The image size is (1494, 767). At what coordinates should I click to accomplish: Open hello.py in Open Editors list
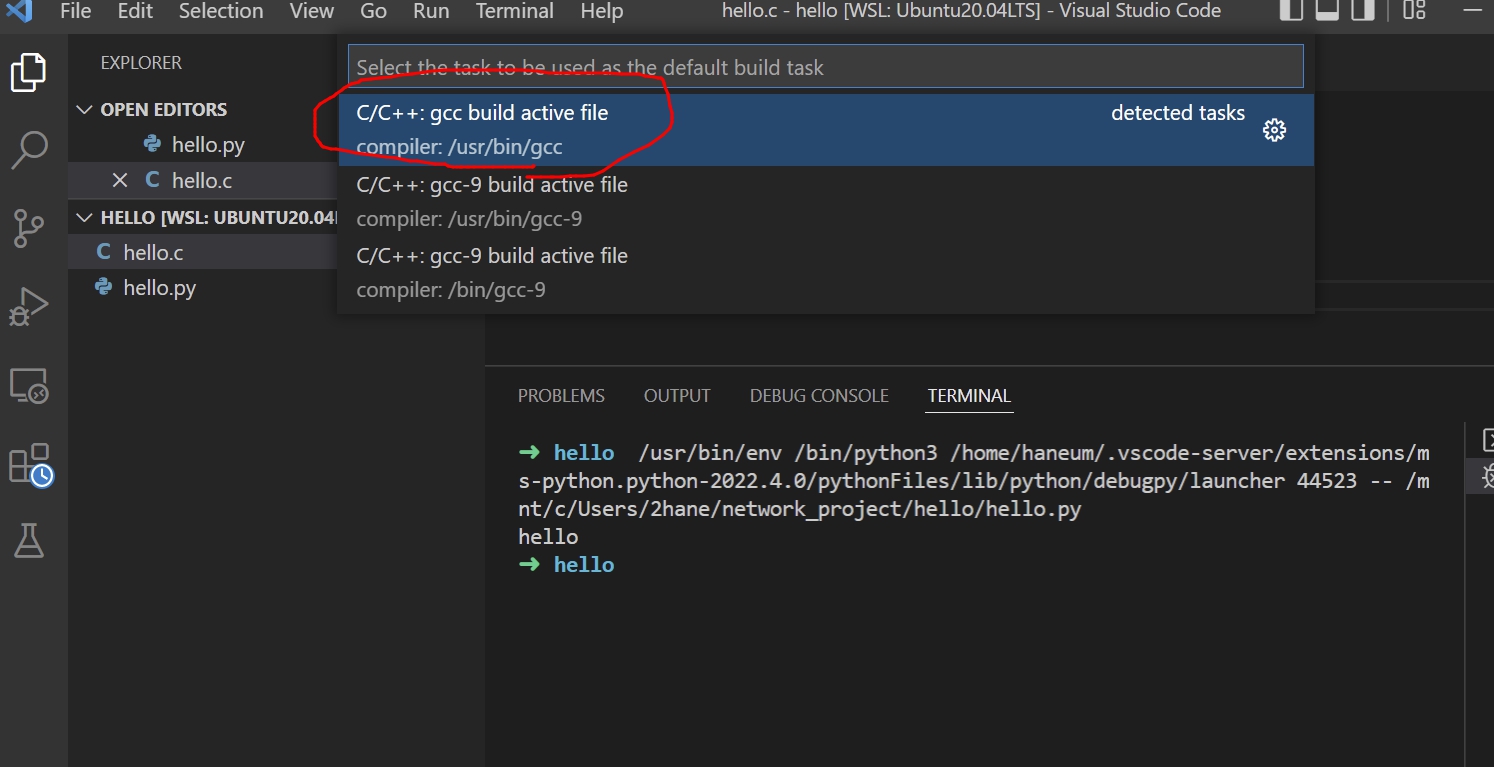[208, 145]
